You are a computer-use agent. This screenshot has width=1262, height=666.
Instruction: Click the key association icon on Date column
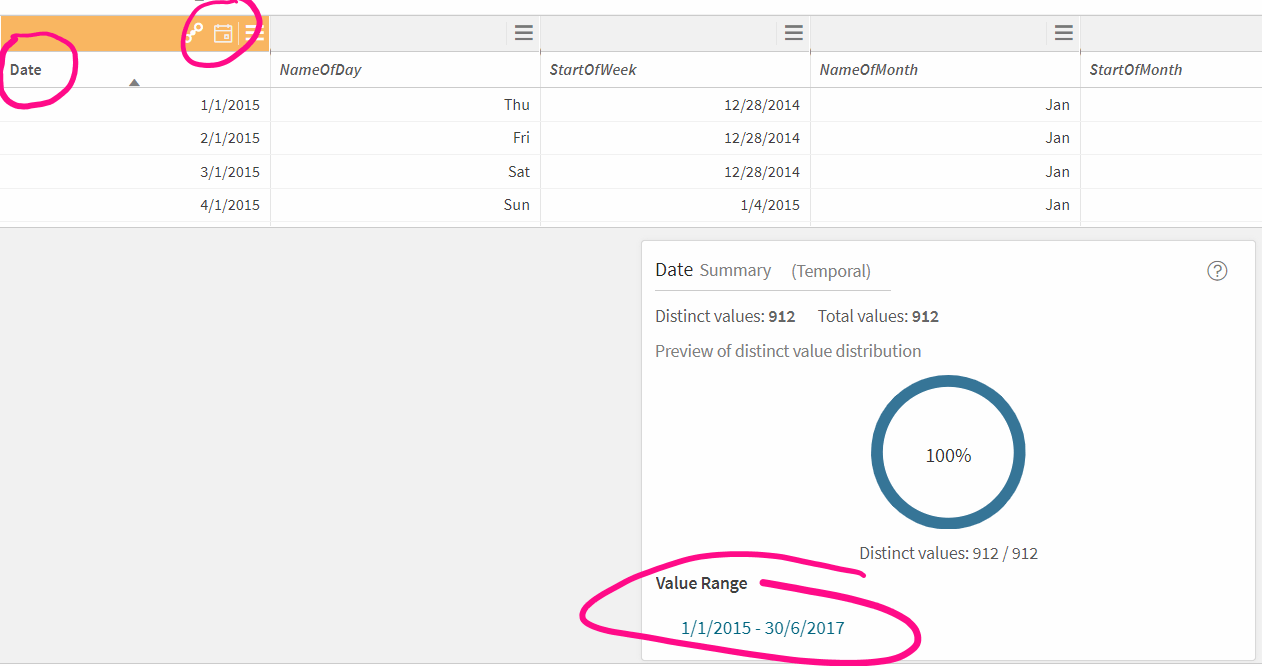point(192,31)
